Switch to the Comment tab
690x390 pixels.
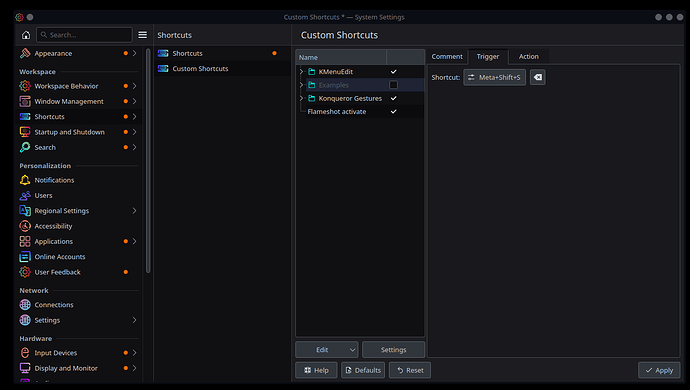pos(447,56)
